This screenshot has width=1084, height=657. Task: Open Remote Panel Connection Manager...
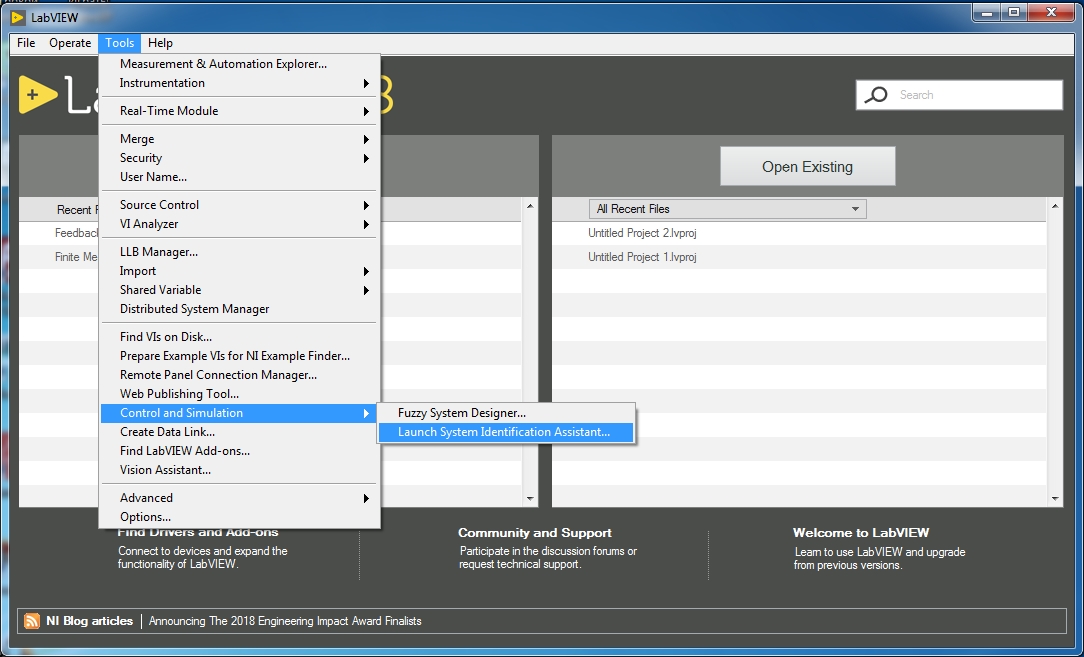point(239,375)
